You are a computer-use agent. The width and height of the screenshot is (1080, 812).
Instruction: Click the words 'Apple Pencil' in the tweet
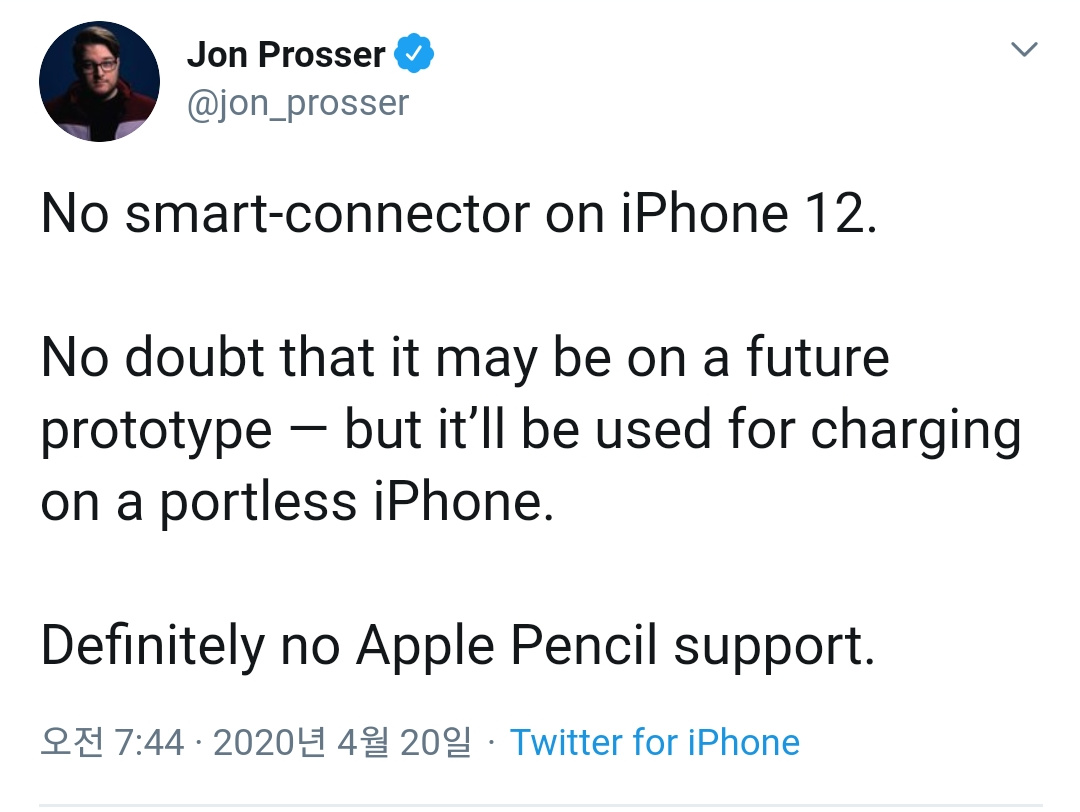(x=506, y=646)
